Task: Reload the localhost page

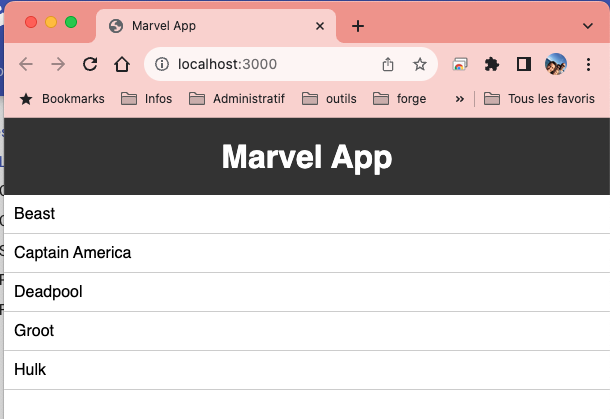Action: pyautogui.click(x=90, y=64)
